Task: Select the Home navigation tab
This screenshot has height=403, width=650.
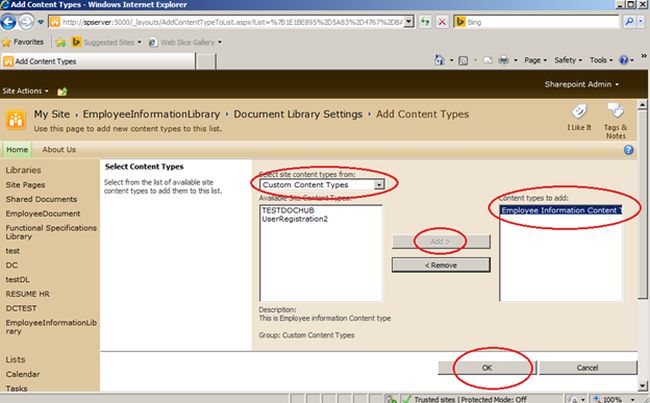Action: (17, 150)
